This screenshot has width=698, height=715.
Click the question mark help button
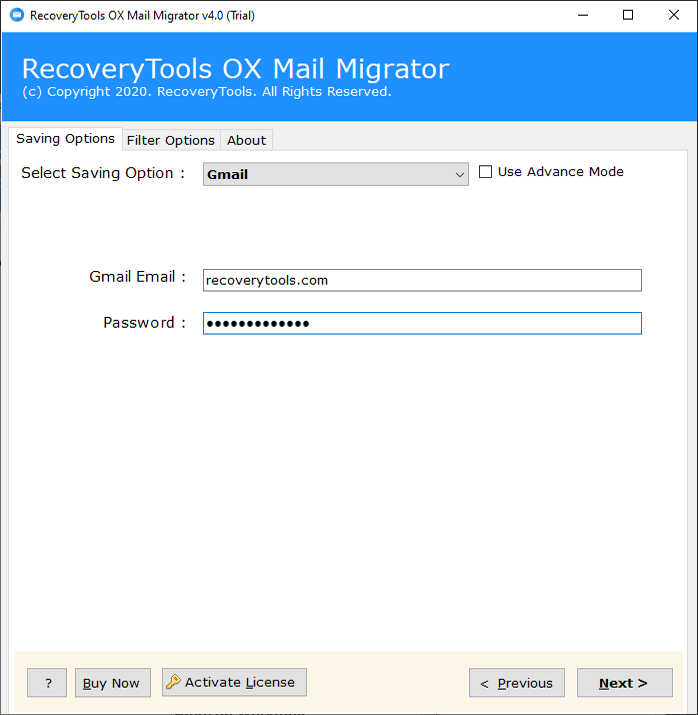47,683
